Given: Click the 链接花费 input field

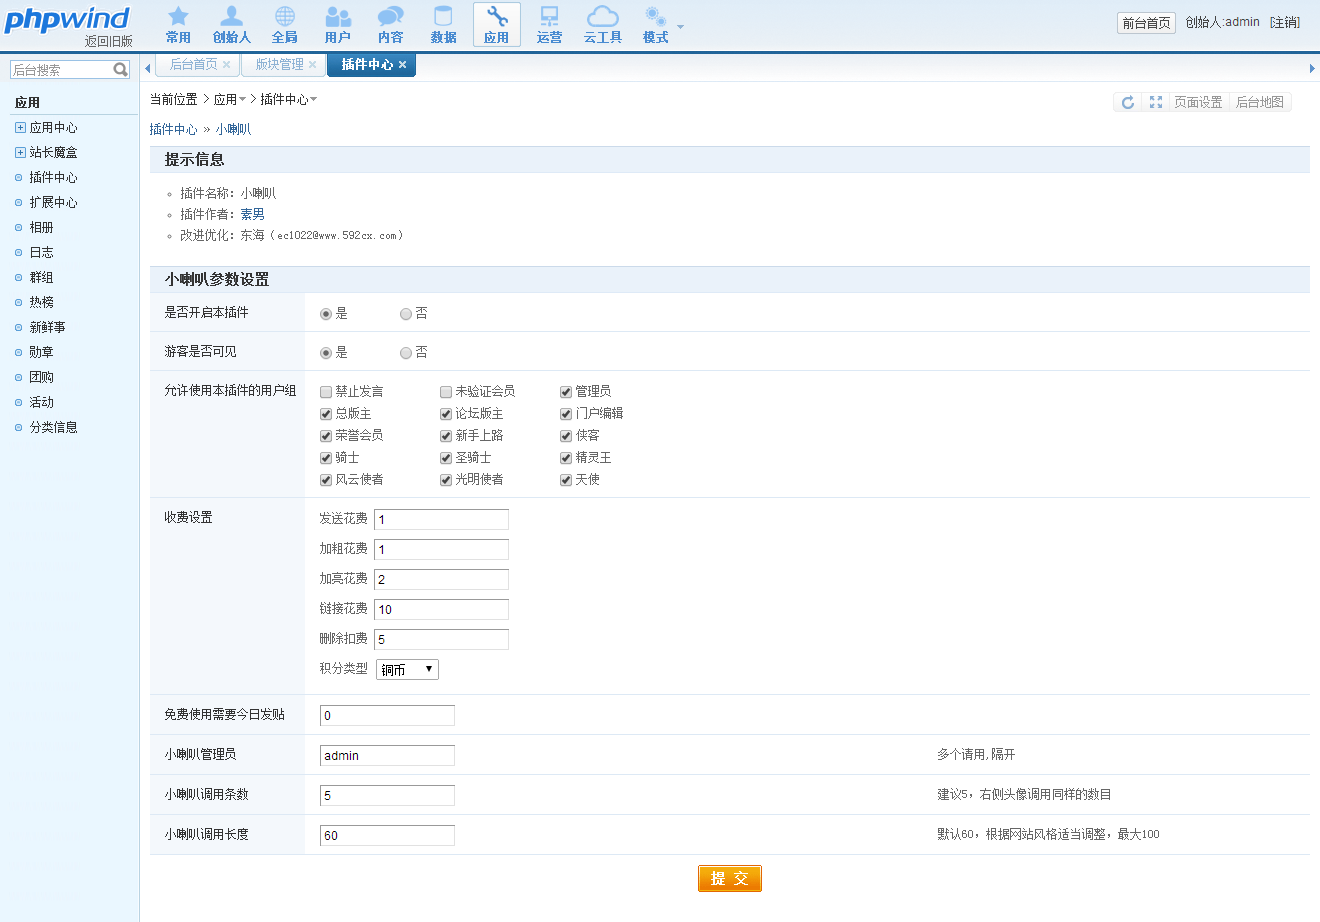Looking at the screenshot, I should [x=441, y=609].
